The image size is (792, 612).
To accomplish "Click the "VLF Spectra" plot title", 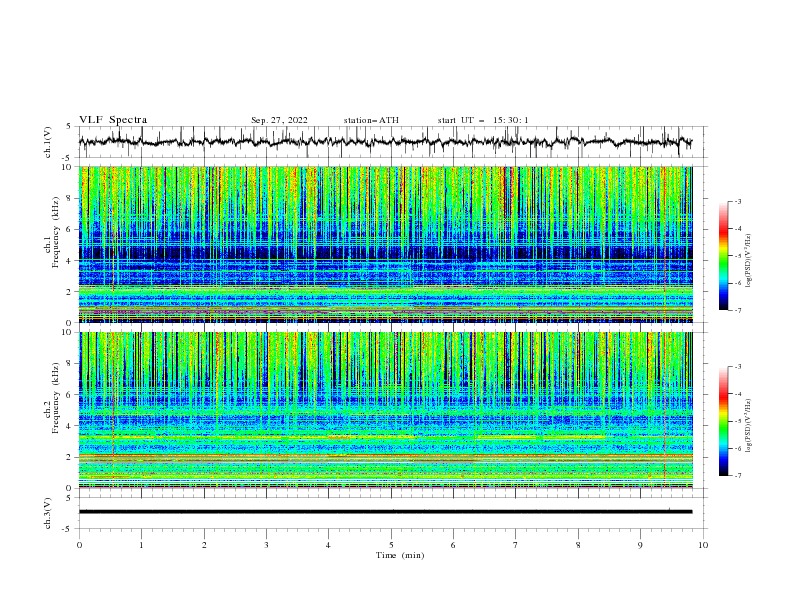I will tap(113, 120).
